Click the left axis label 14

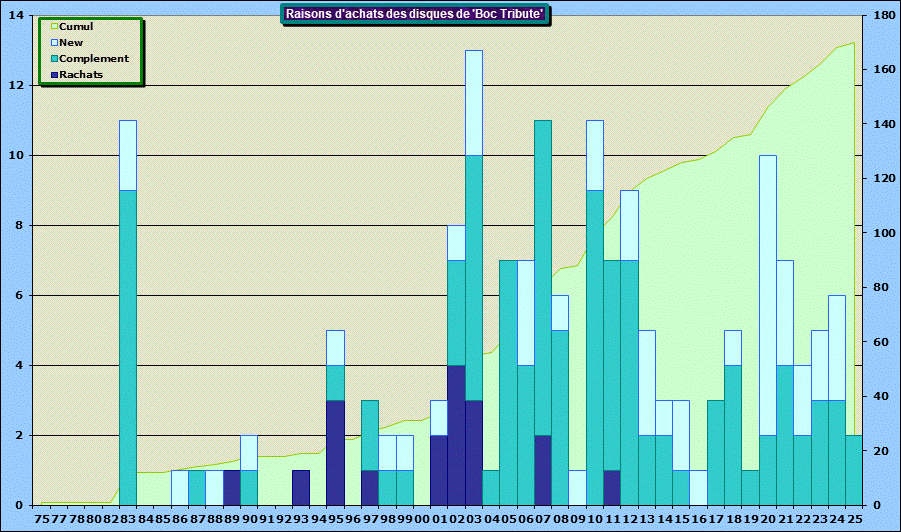click(x=17, y=16)
